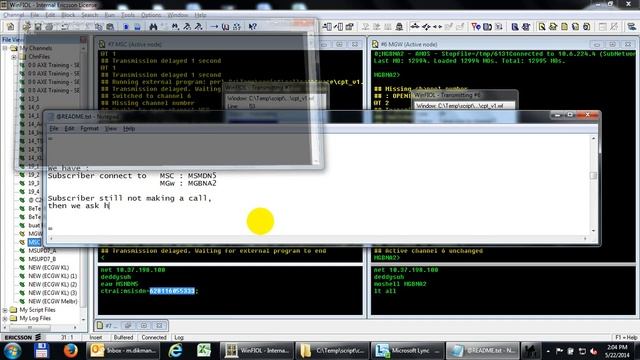Click the Insert status bar field
Image resolution: width=640 pixels, height=360 pixels.
(x=96, y=338)
